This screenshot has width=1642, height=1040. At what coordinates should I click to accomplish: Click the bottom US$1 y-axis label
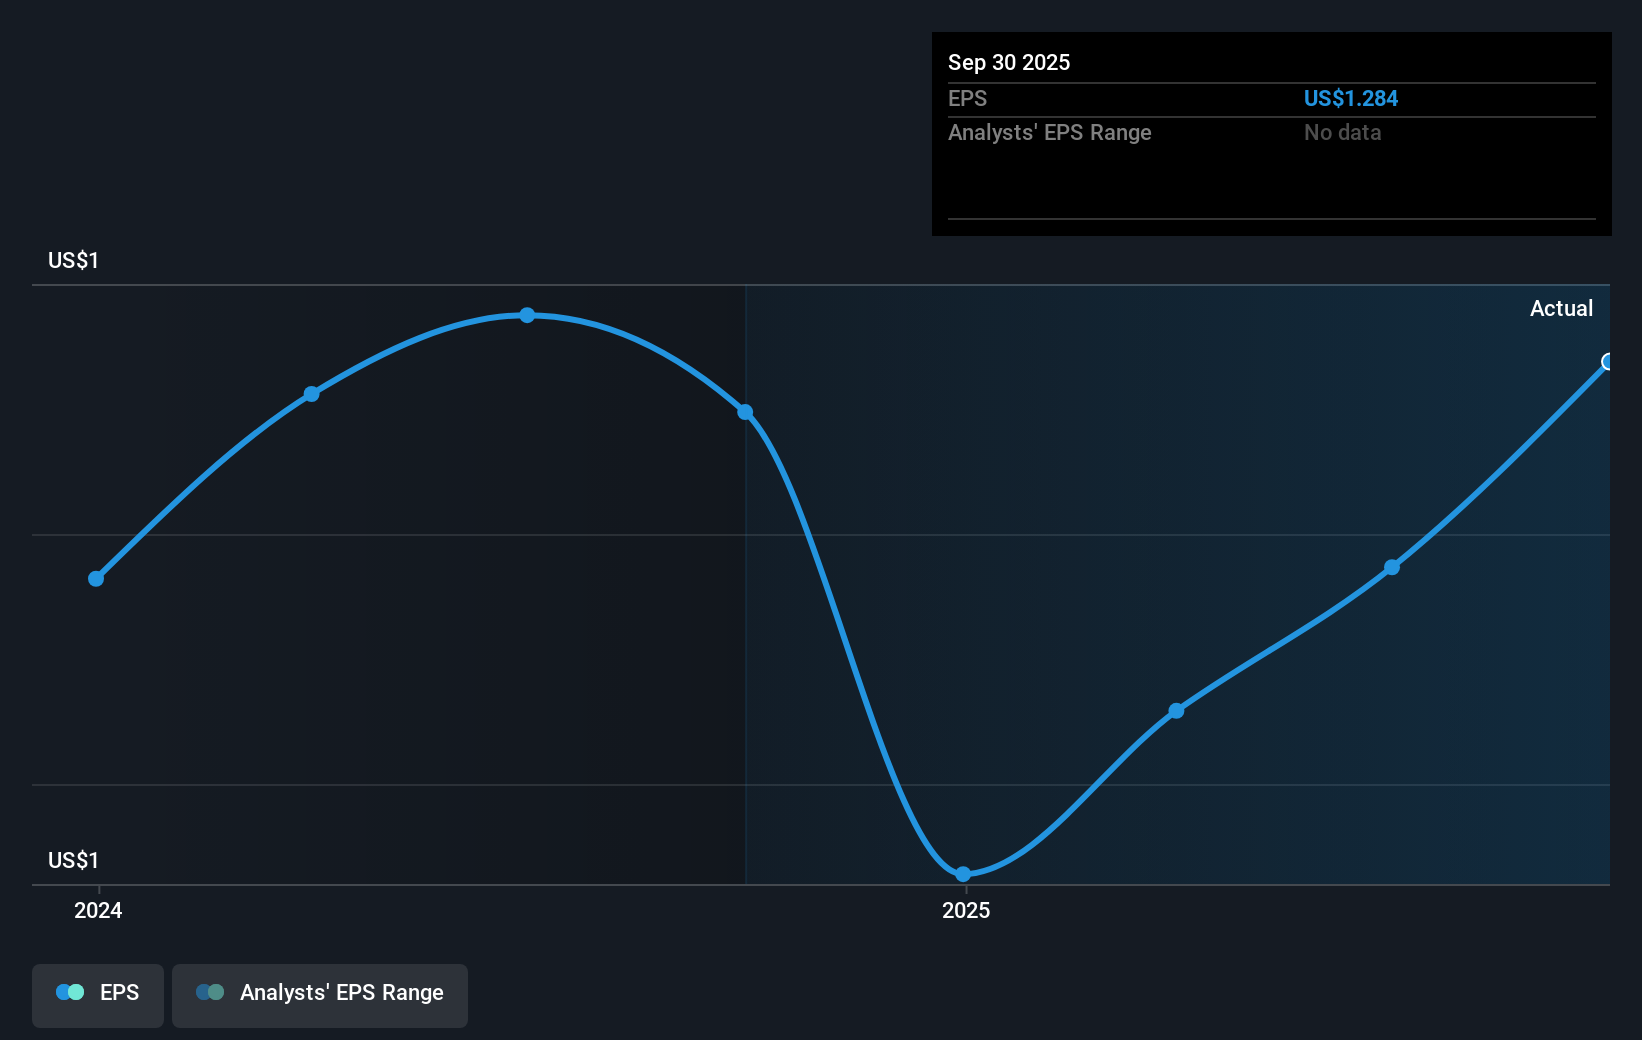point(73,860)
